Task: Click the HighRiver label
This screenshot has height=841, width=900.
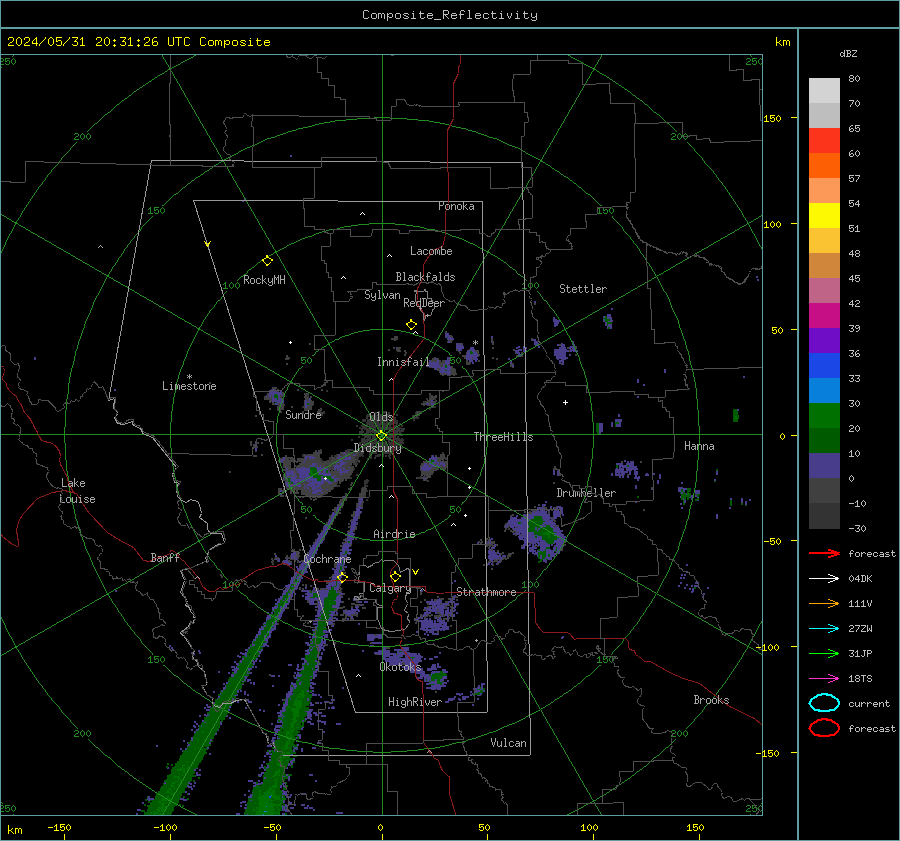Action: click(414, 702)
